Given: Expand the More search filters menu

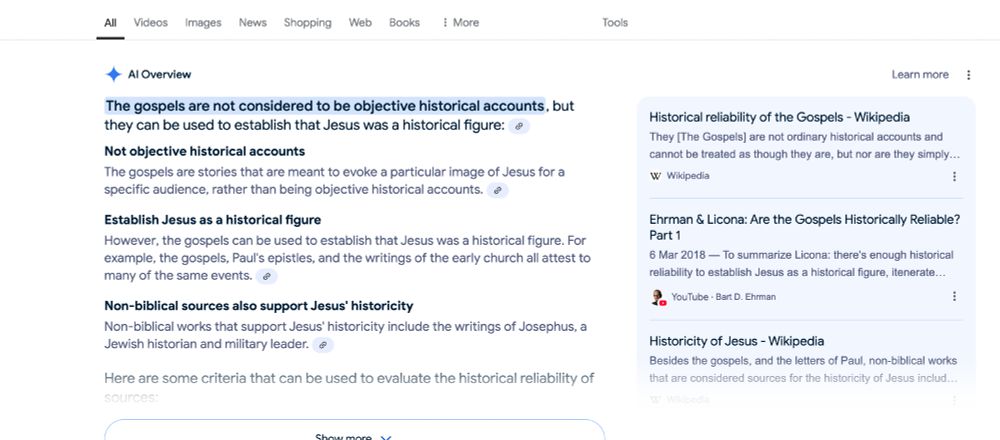Looking at the screenshot, I should coord(460,22).
